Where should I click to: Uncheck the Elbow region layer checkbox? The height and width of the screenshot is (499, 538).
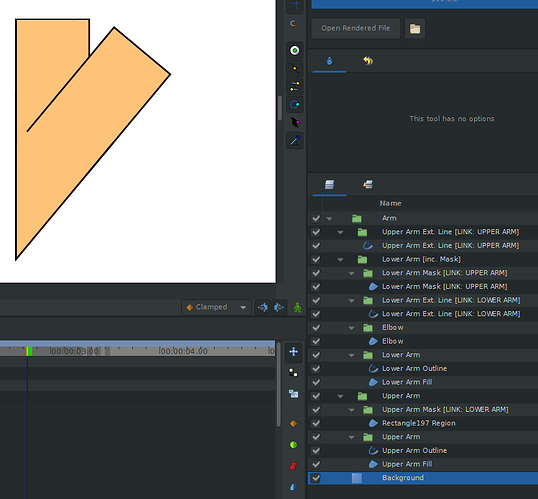click(x=316, y=341)
